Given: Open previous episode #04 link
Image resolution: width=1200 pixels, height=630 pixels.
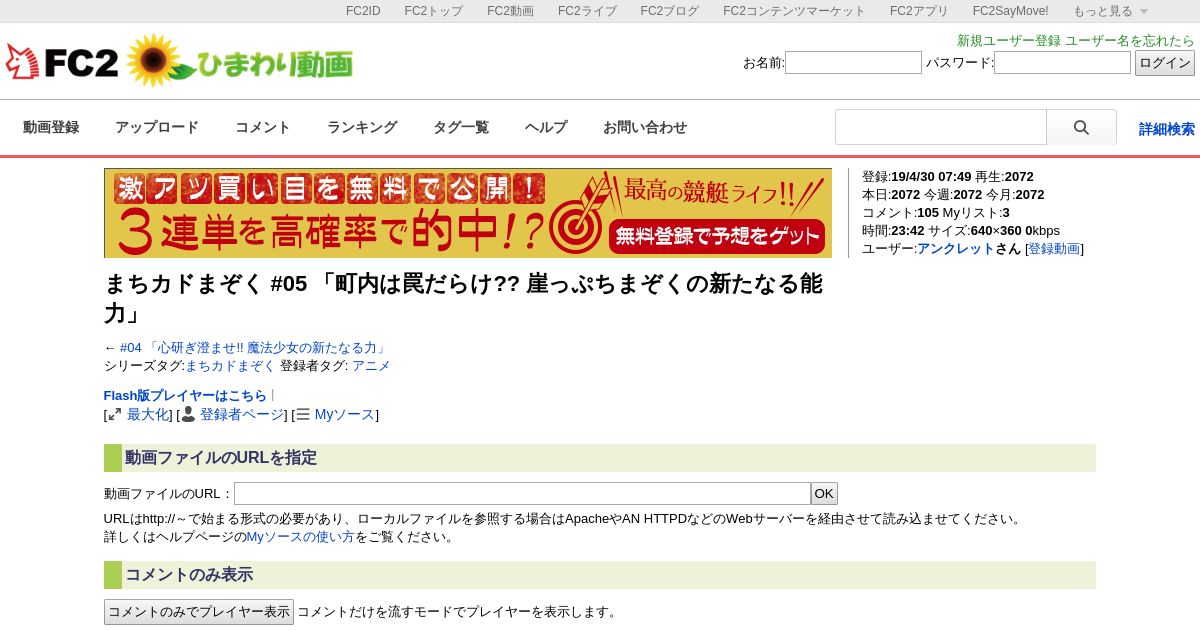Looking at the screenshot, I should pyautogui.click(x=254, y=347).
